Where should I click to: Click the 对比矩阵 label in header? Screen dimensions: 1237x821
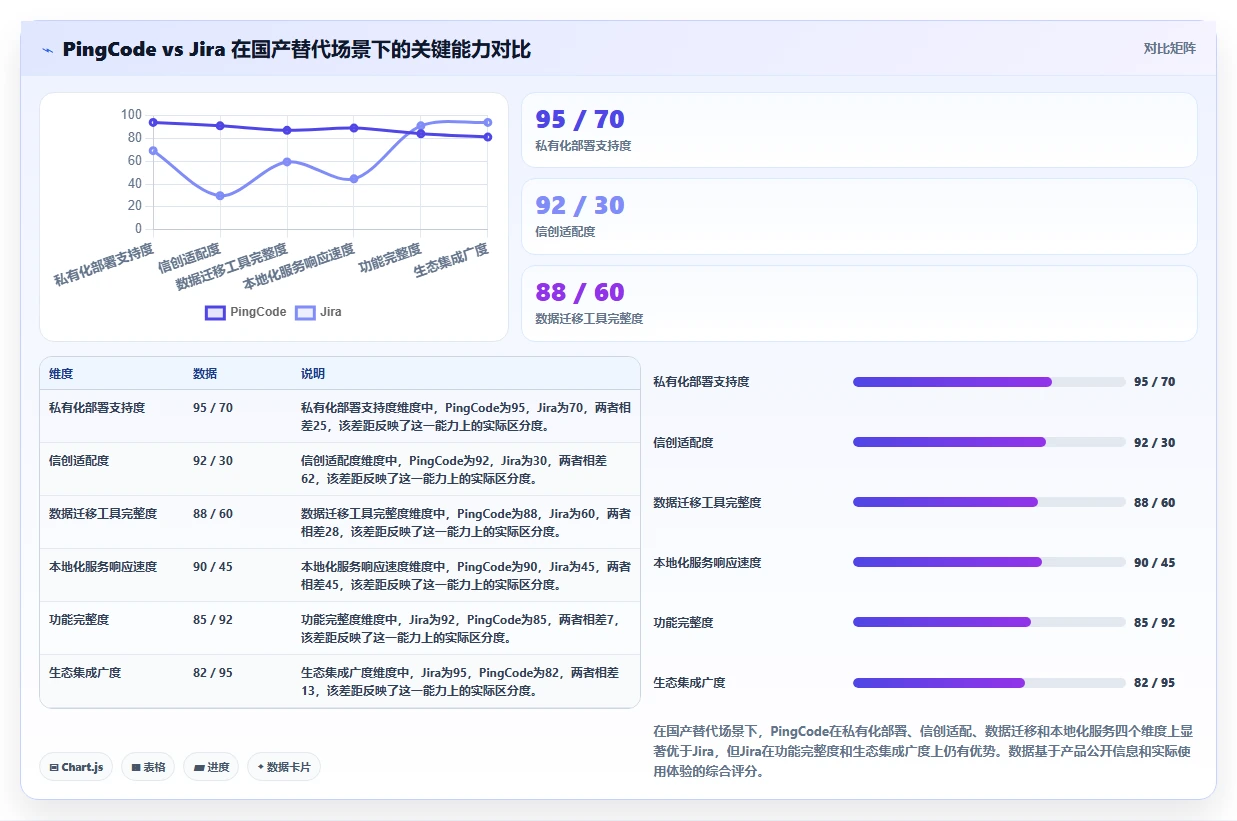coord(1170,48)
